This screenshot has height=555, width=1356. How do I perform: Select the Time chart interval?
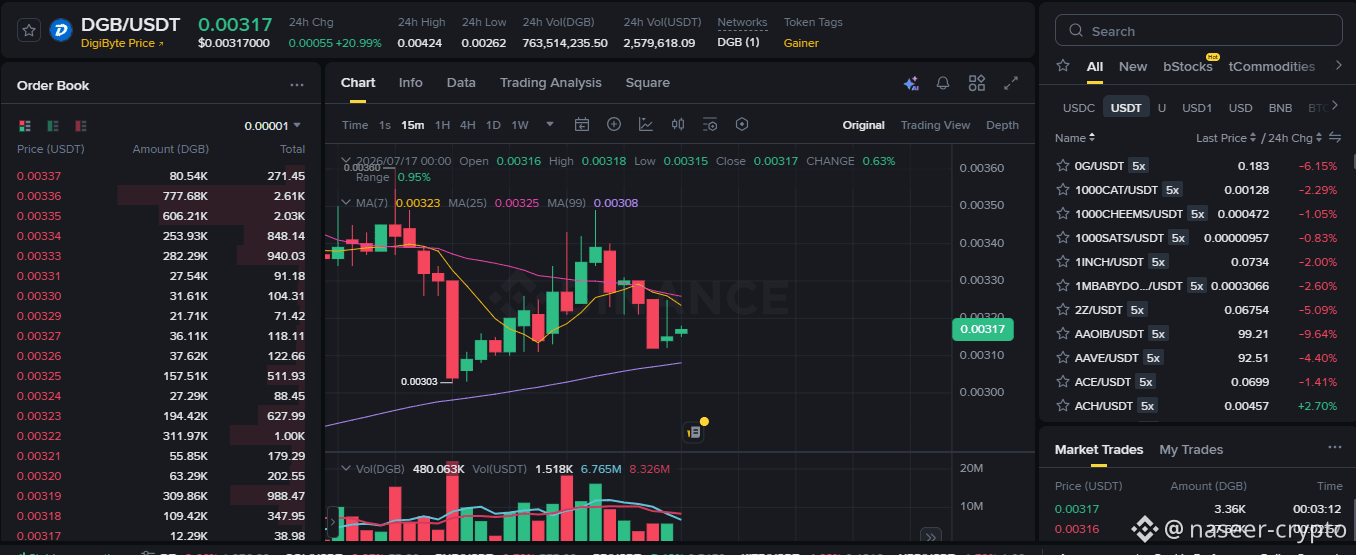355,125
